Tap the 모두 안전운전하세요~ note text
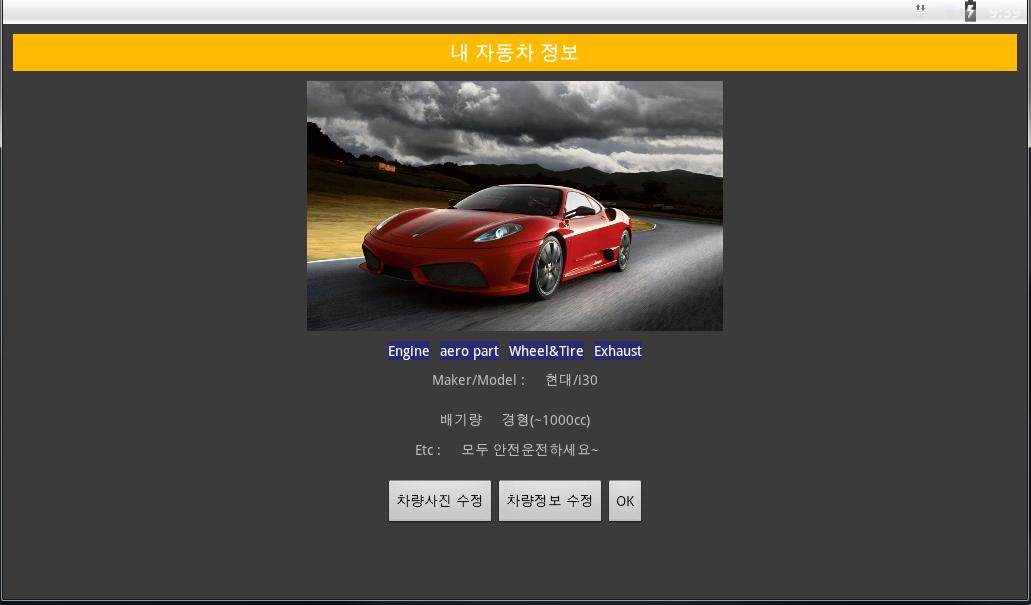 tap(530, 450)
